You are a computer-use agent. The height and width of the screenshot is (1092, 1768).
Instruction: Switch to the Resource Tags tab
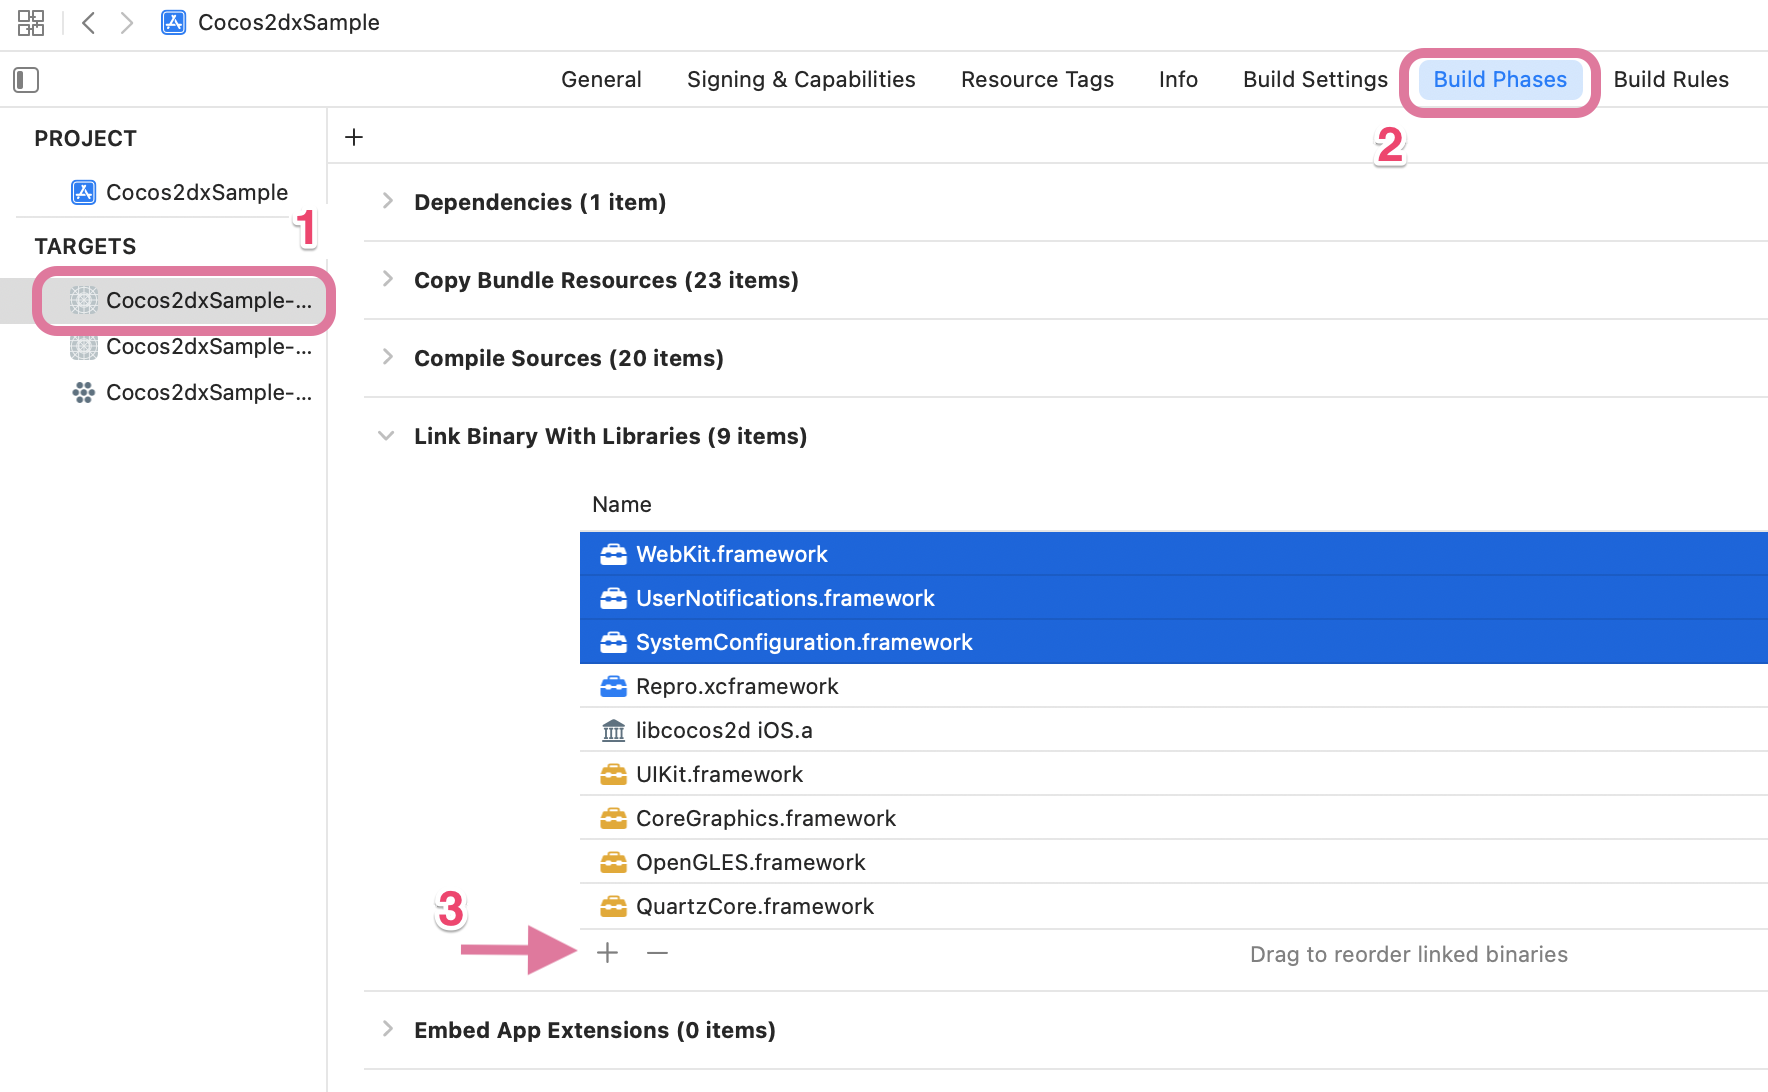(x=1037, y=80)
